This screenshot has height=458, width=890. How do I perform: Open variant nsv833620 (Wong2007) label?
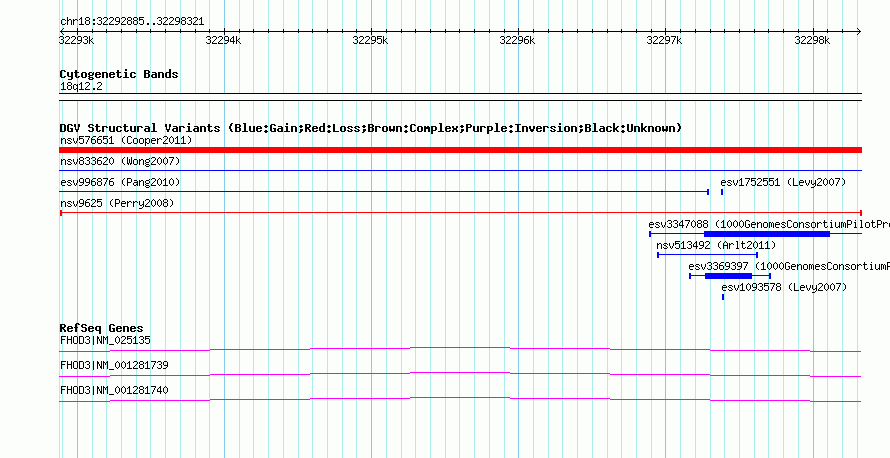[x=120, y=161]
